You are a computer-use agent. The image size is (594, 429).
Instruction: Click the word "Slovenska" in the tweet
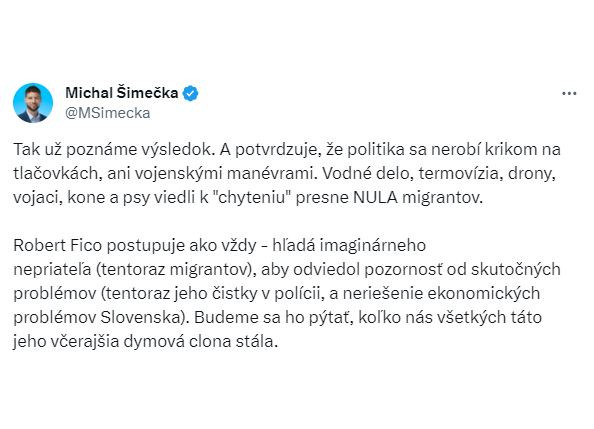coord(145,317)
